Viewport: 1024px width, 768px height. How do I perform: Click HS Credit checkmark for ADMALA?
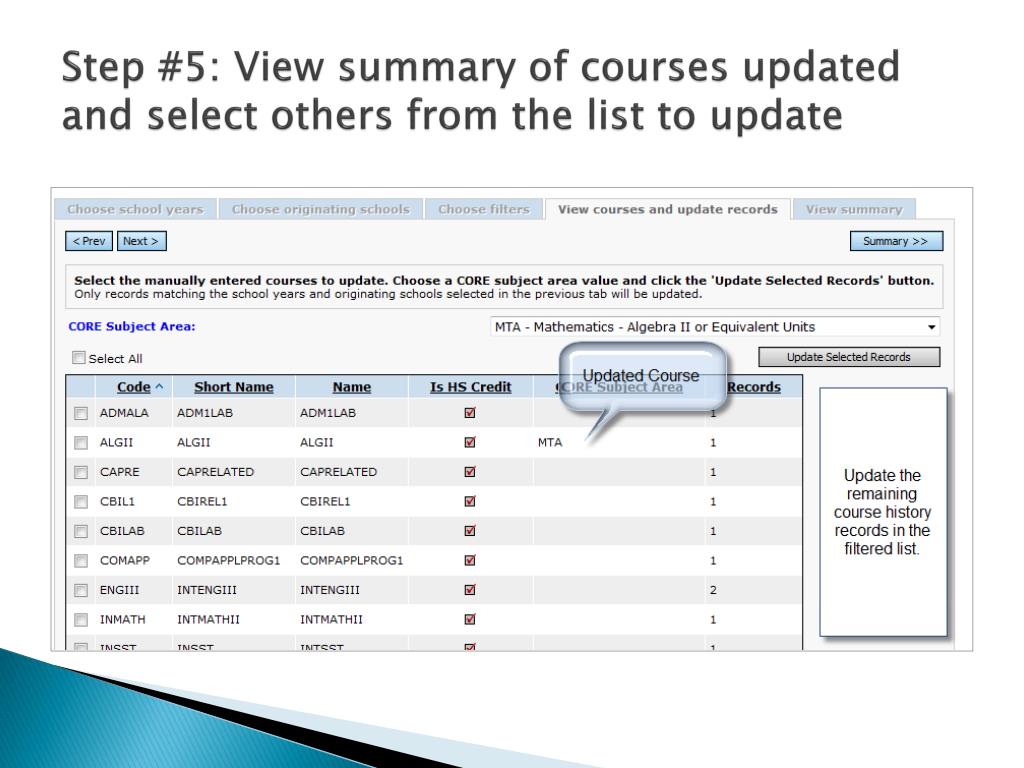point(470,413)
